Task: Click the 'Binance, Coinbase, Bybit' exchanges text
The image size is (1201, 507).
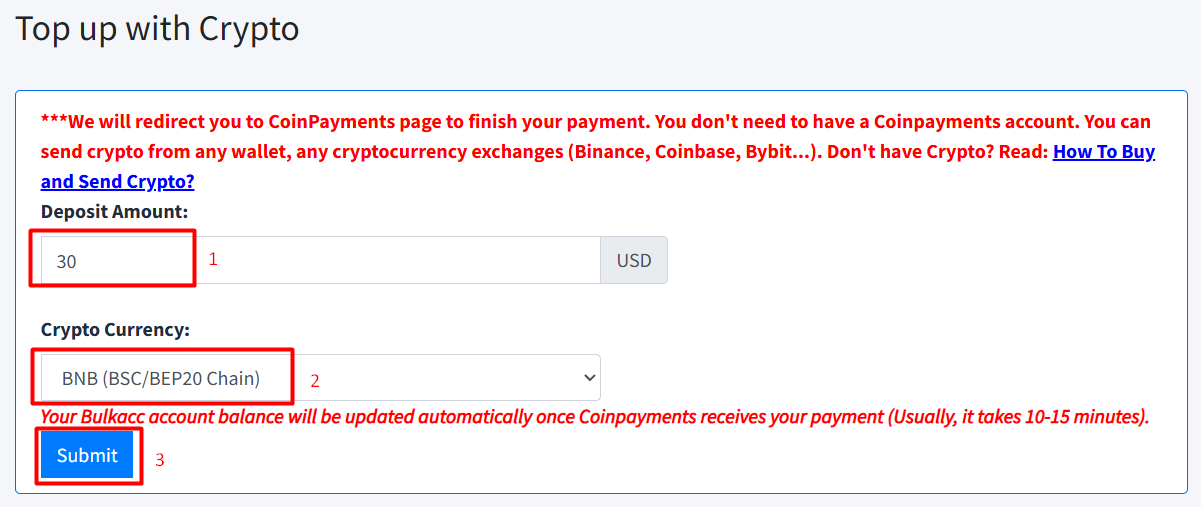Action: click(x=680, y=152)
